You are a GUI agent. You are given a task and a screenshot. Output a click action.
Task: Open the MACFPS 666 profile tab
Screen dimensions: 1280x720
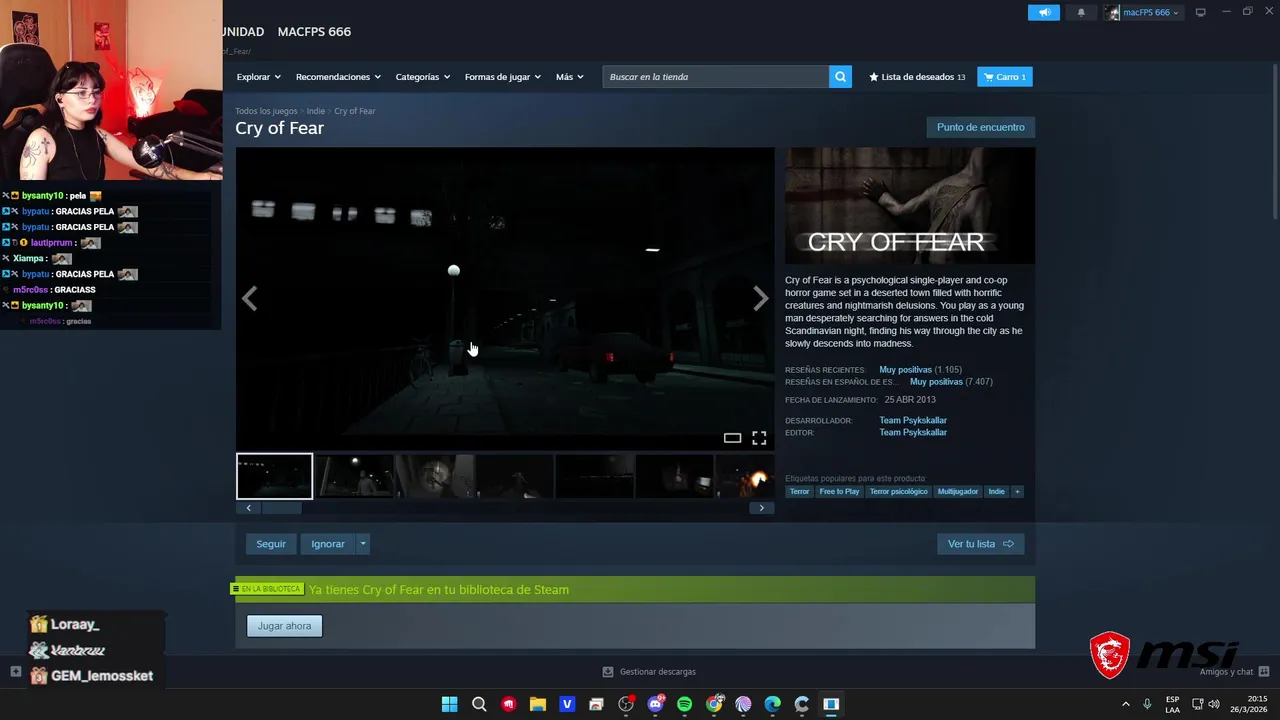(314, 32)
